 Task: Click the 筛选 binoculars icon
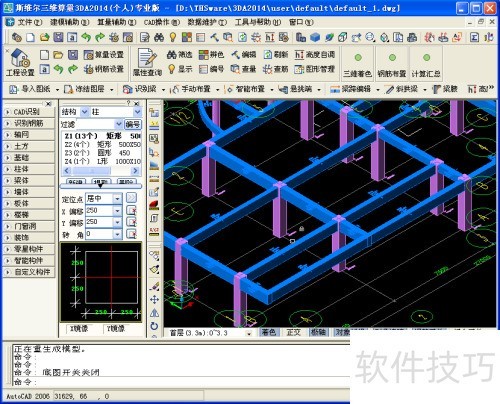pyautogui.click(x=172, y=55)
